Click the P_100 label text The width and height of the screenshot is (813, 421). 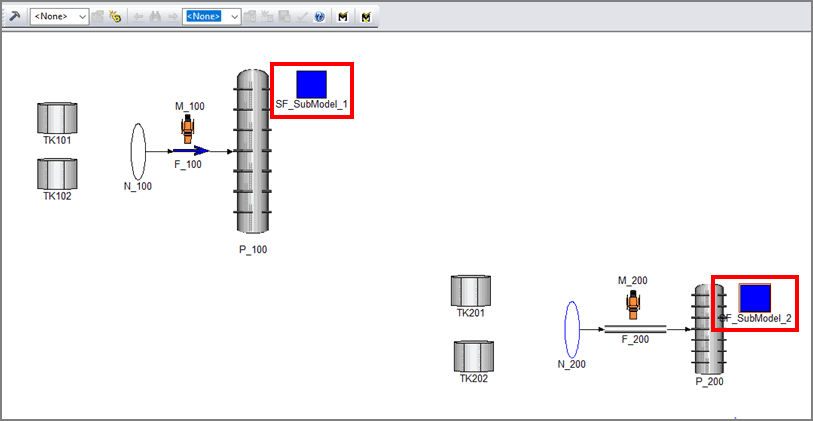point(253,249)
